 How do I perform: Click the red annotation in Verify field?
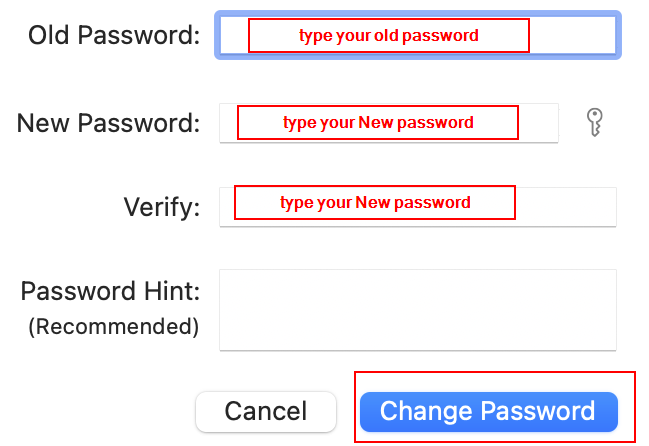click(x=374, y=203)
